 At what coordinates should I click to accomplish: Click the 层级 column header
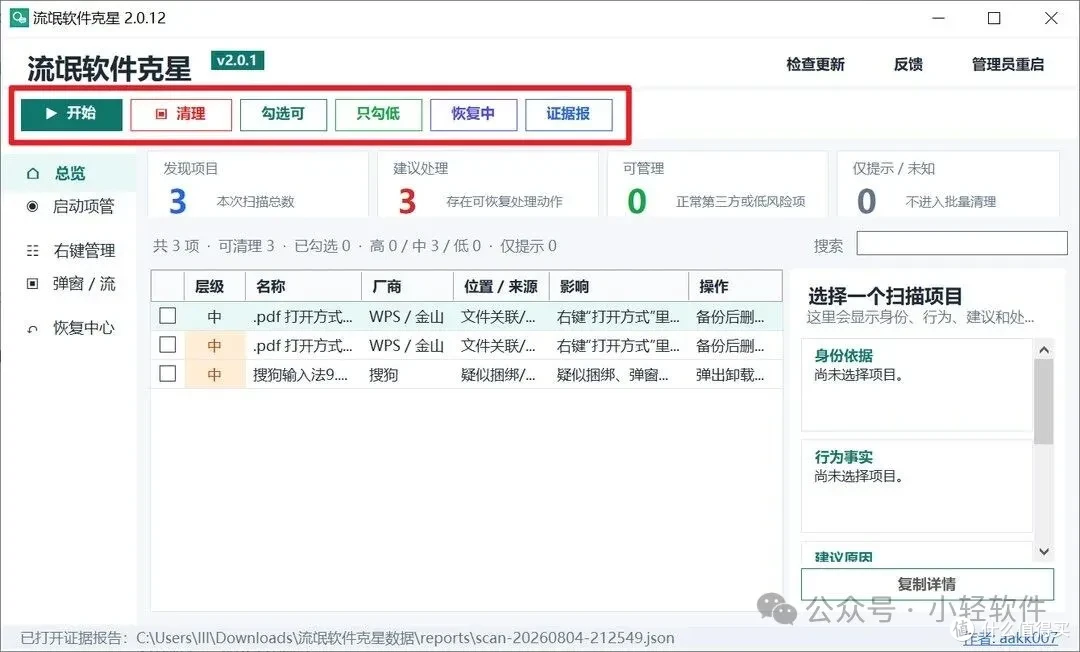pos(215,286)
